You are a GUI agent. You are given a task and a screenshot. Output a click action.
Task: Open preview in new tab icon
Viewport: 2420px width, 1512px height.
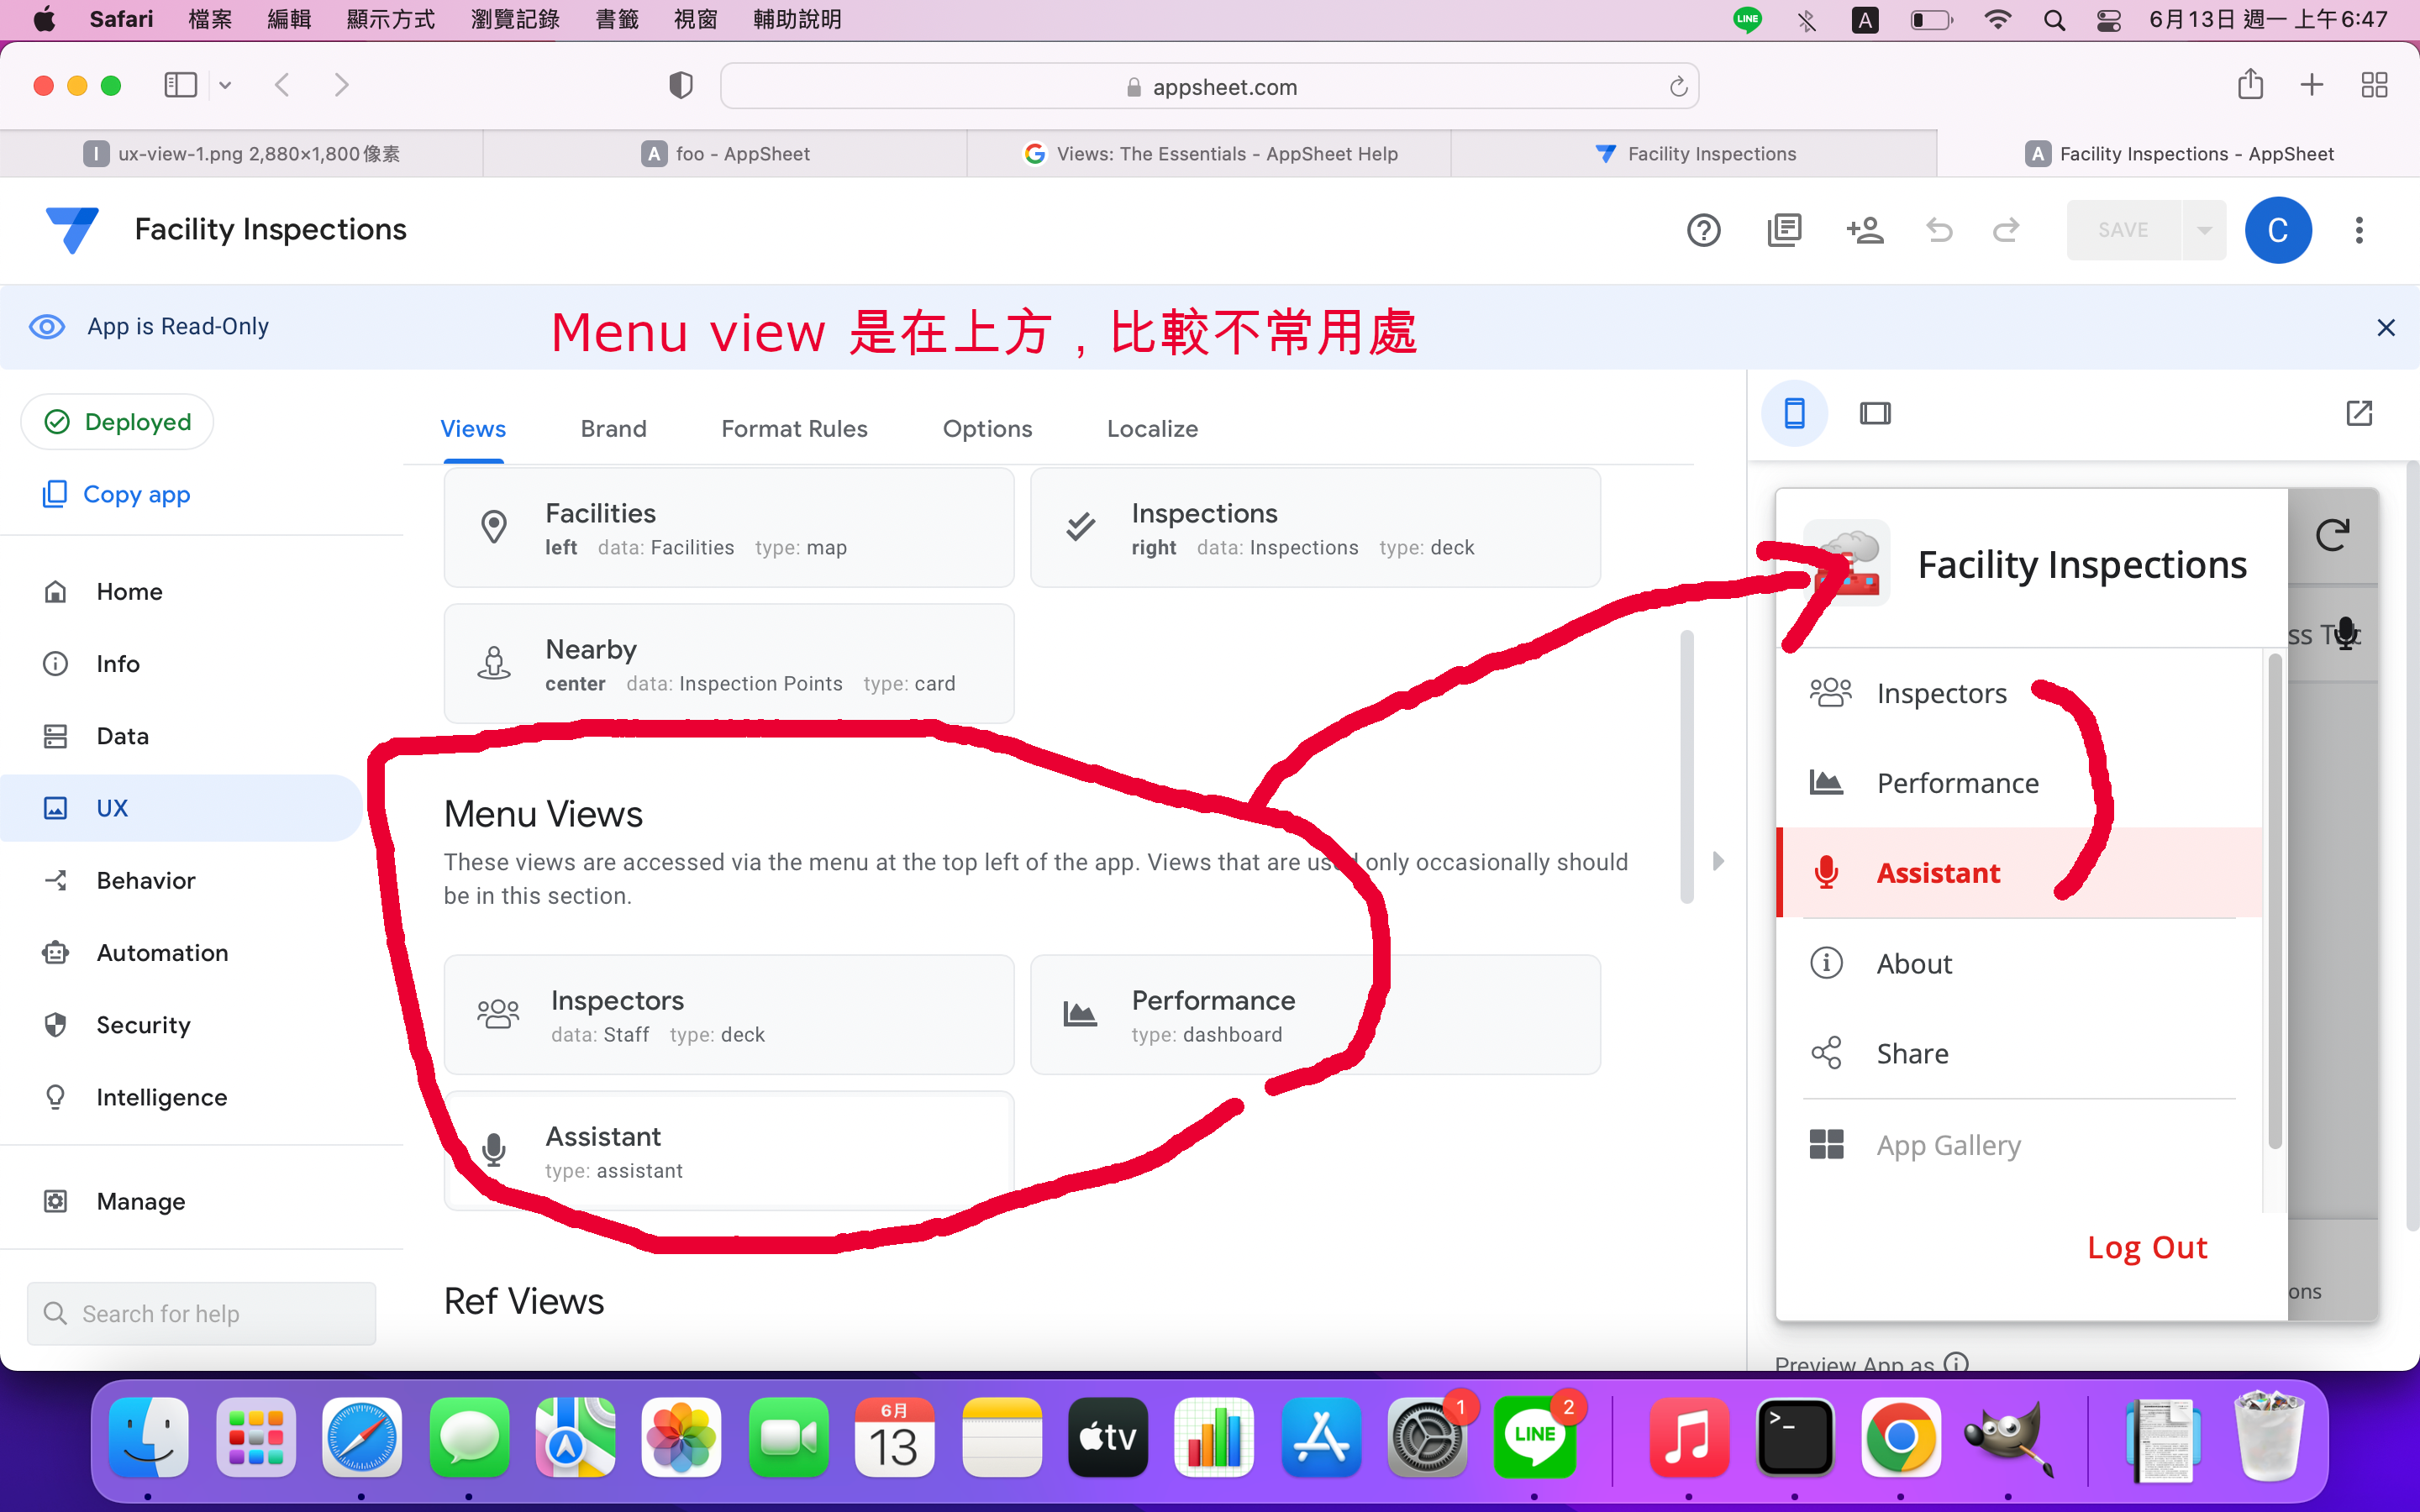(x=2359, y=413)
